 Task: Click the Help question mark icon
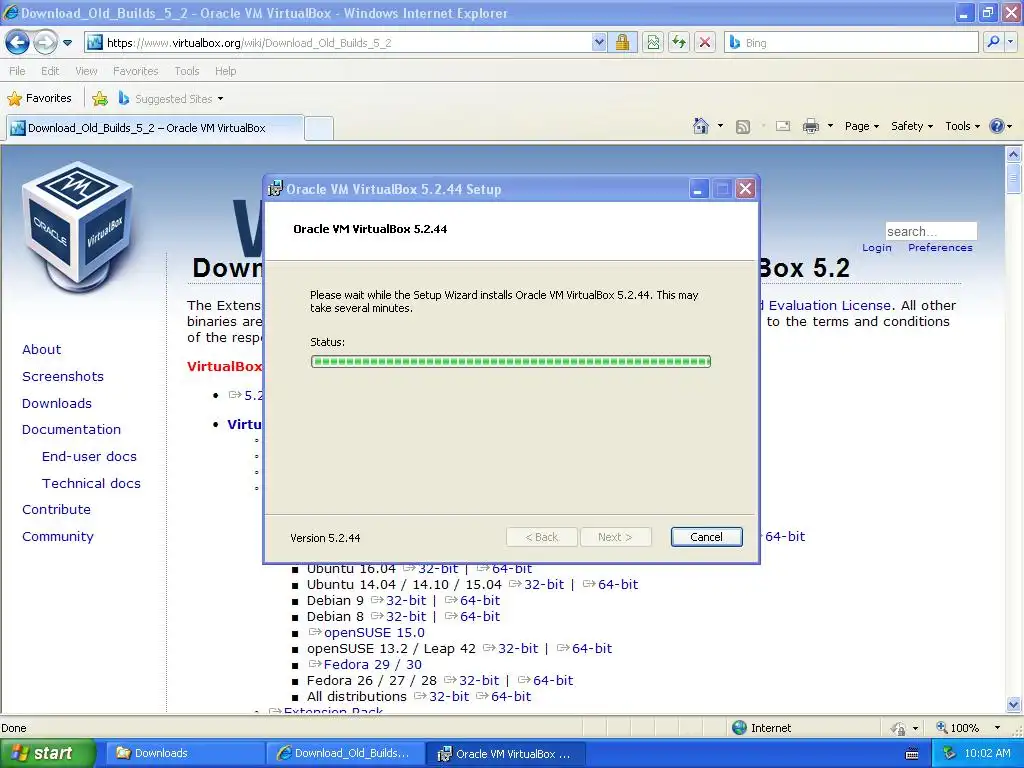coord(997,126)
